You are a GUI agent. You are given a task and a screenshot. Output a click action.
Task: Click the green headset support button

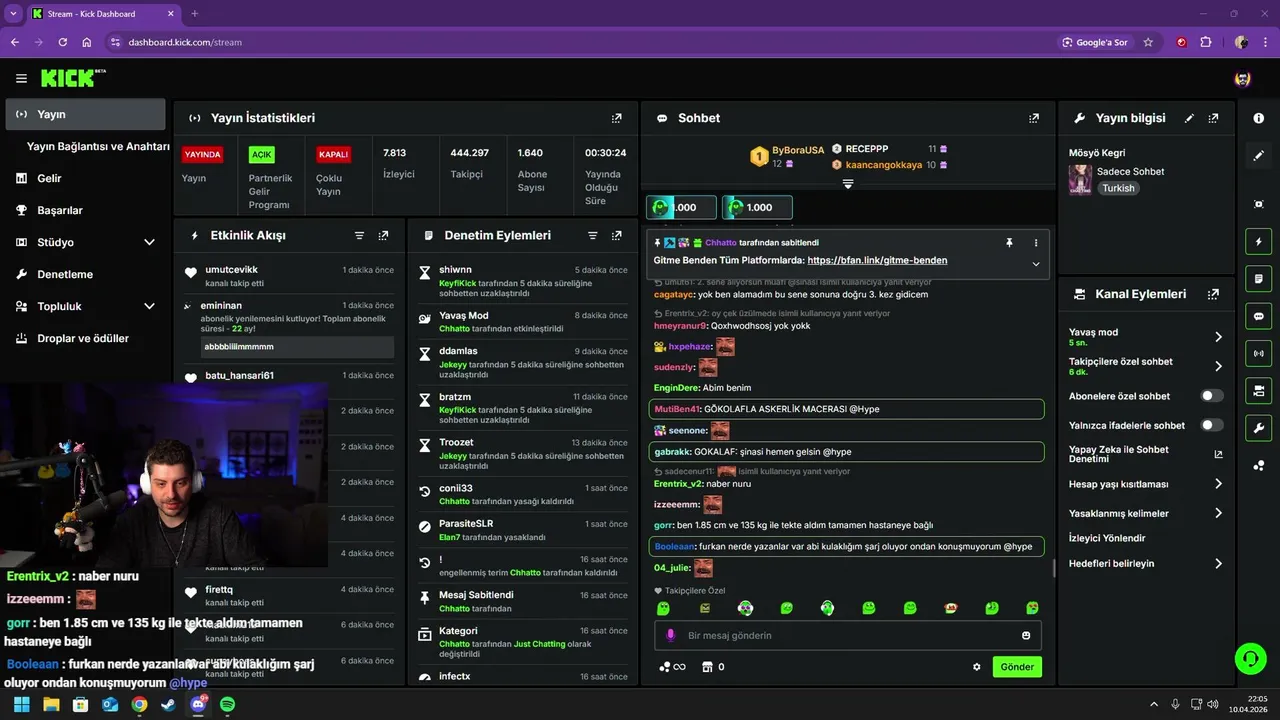tap(1250, 658)
